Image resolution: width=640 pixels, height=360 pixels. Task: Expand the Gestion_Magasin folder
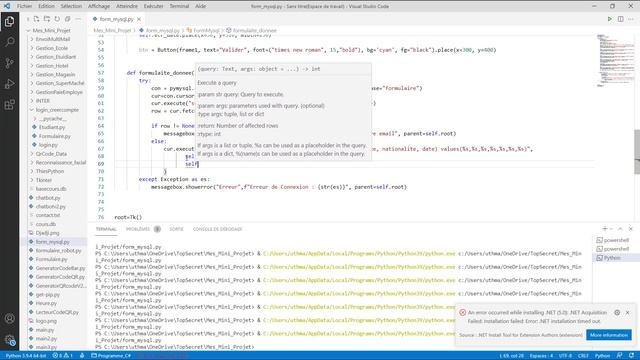[x=55, y=75]
